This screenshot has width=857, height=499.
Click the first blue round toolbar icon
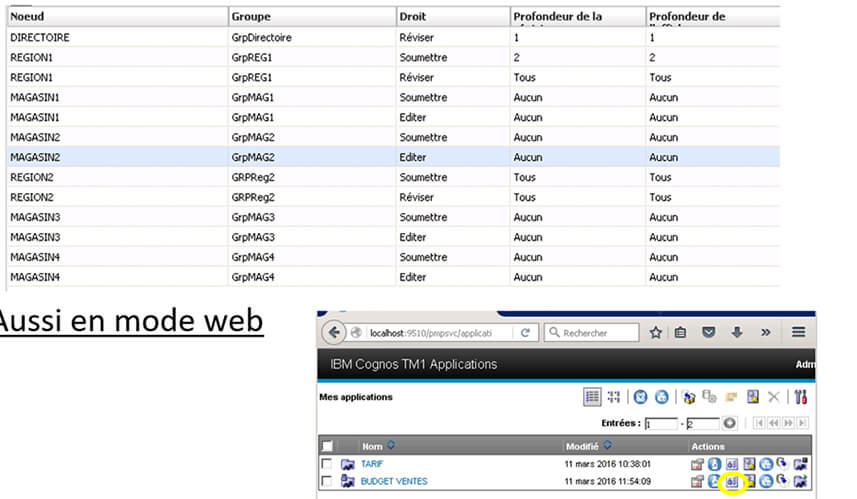(640, 397)
